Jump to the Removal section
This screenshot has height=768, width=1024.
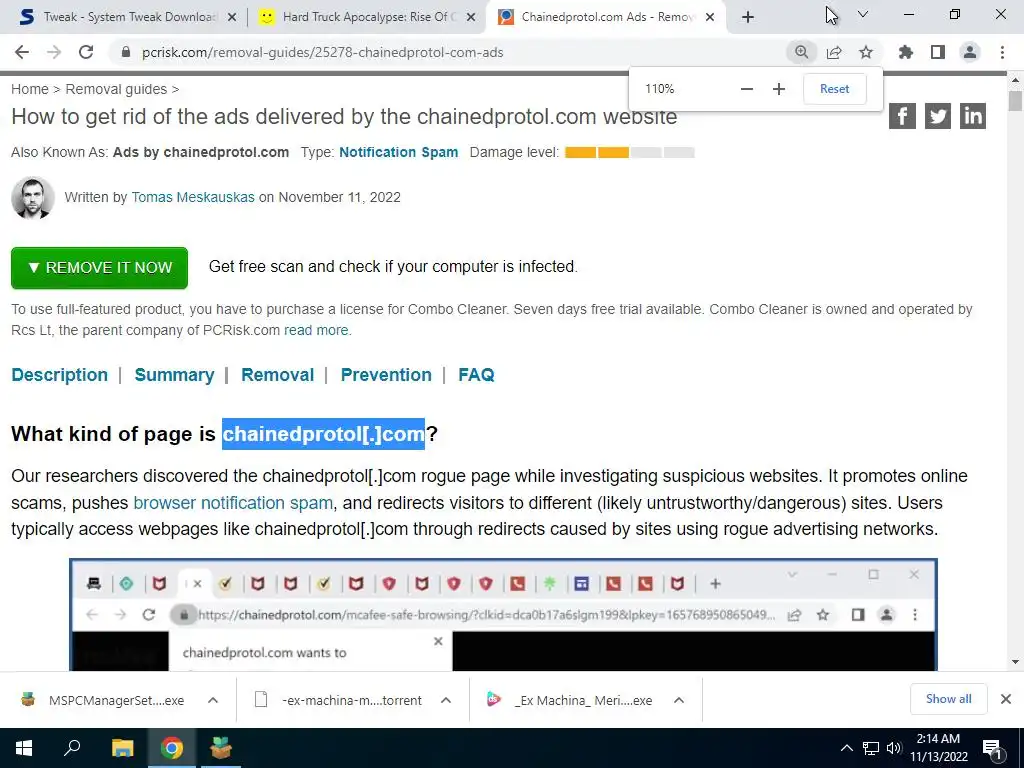click(x=278, y=375)
